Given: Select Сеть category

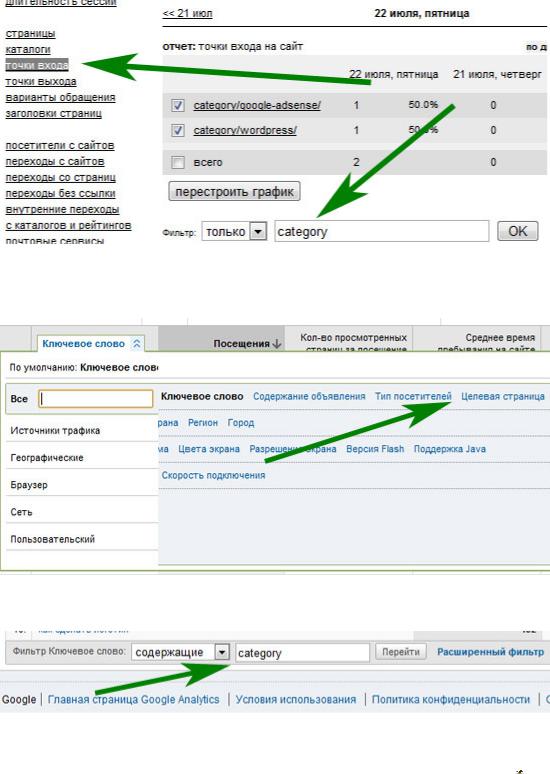Looking at the screenshot, I should [x=21, y=512].
